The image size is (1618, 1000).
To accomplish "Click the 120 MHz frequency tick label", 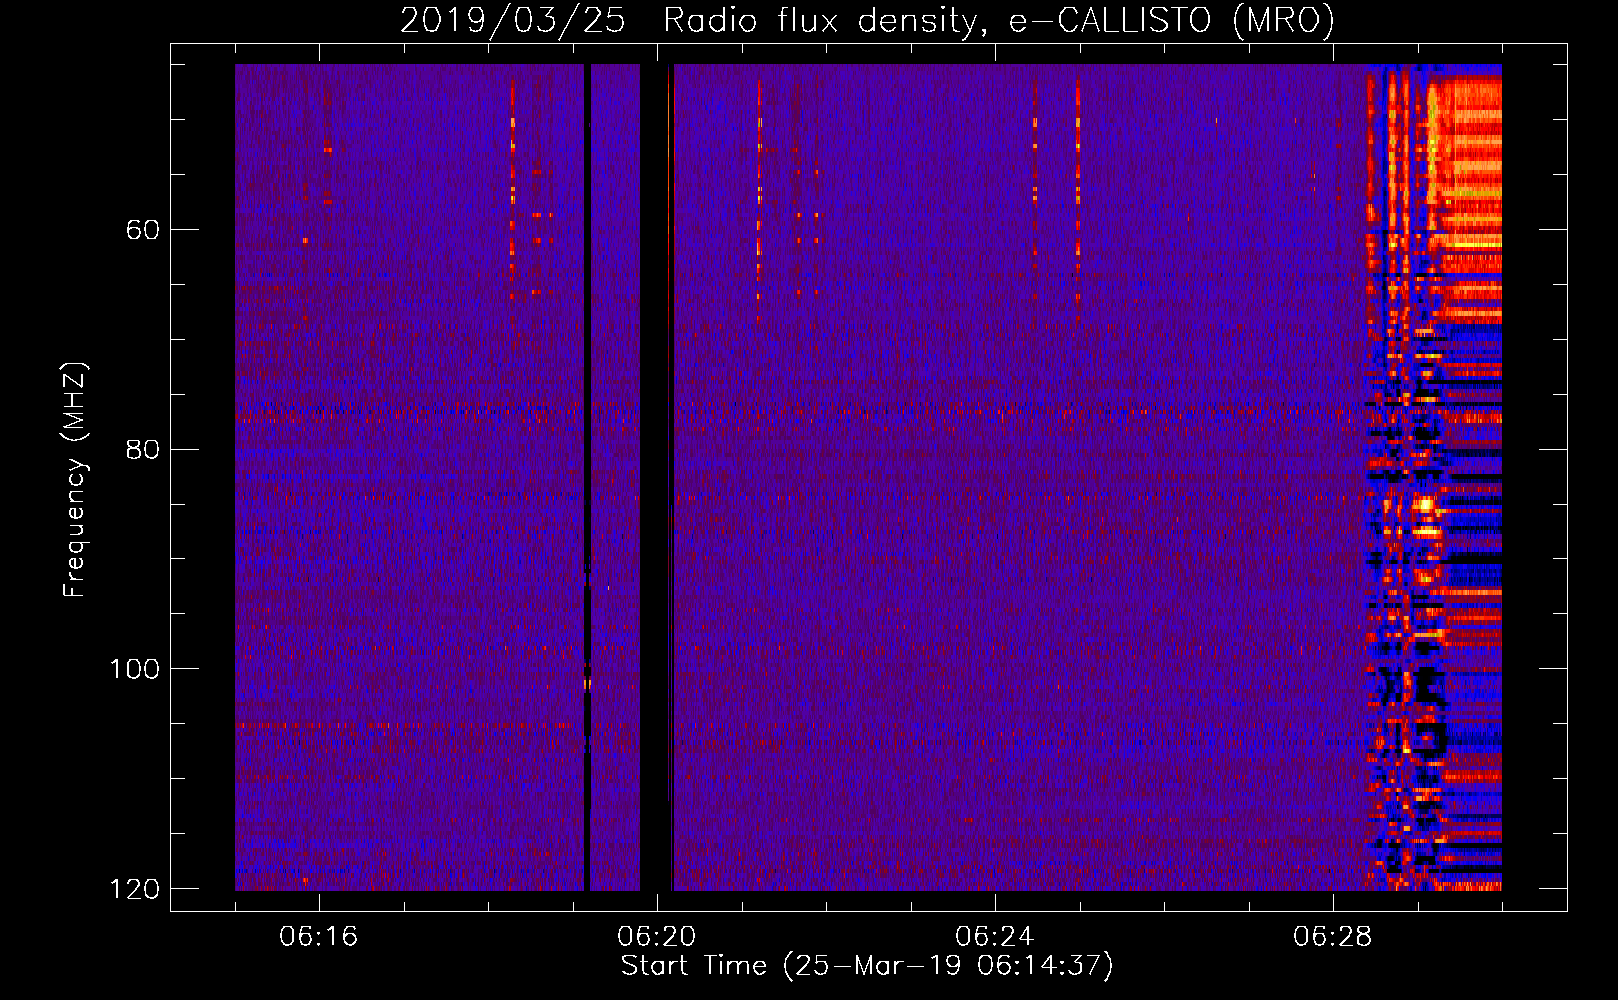I will point(134,889).
